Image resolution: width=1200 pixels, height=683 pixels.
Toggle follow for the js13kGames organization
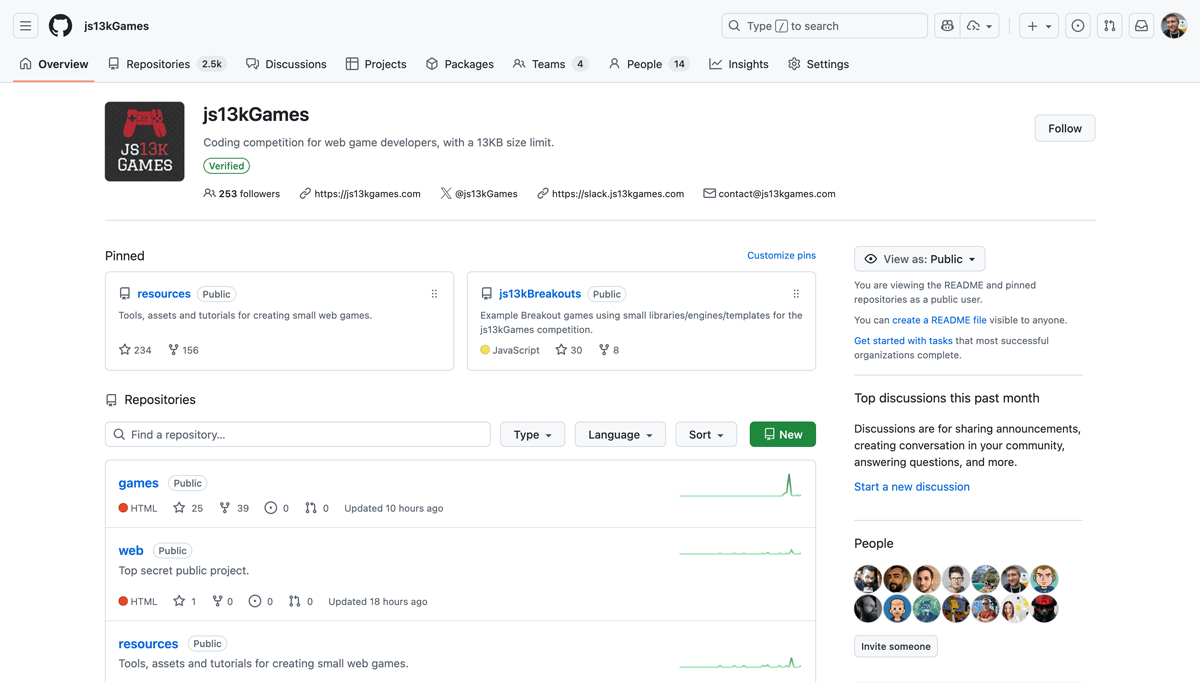tap(1064, 128)
